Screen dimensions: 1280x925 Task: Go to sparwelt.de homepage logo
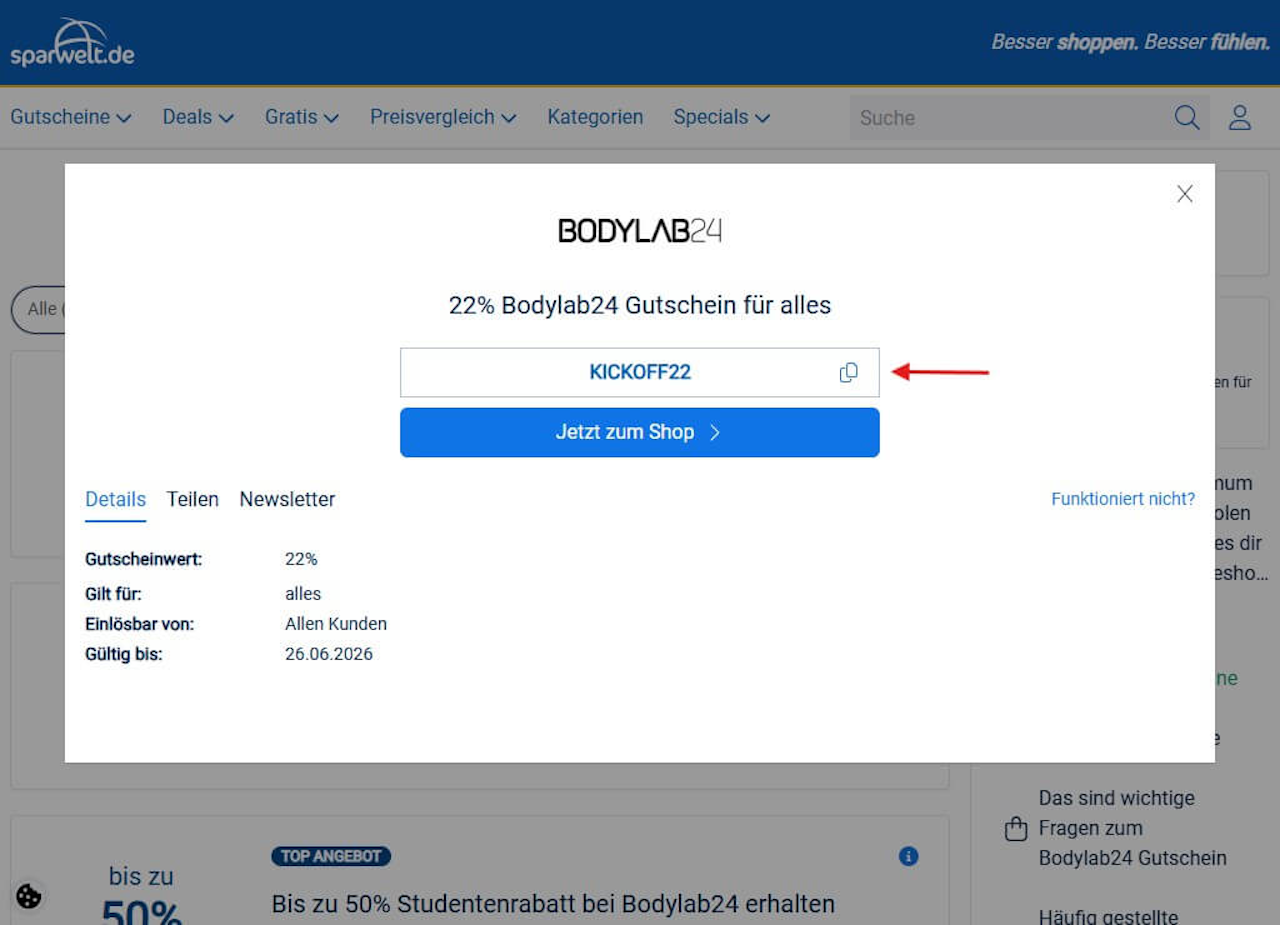coord(72,43)
